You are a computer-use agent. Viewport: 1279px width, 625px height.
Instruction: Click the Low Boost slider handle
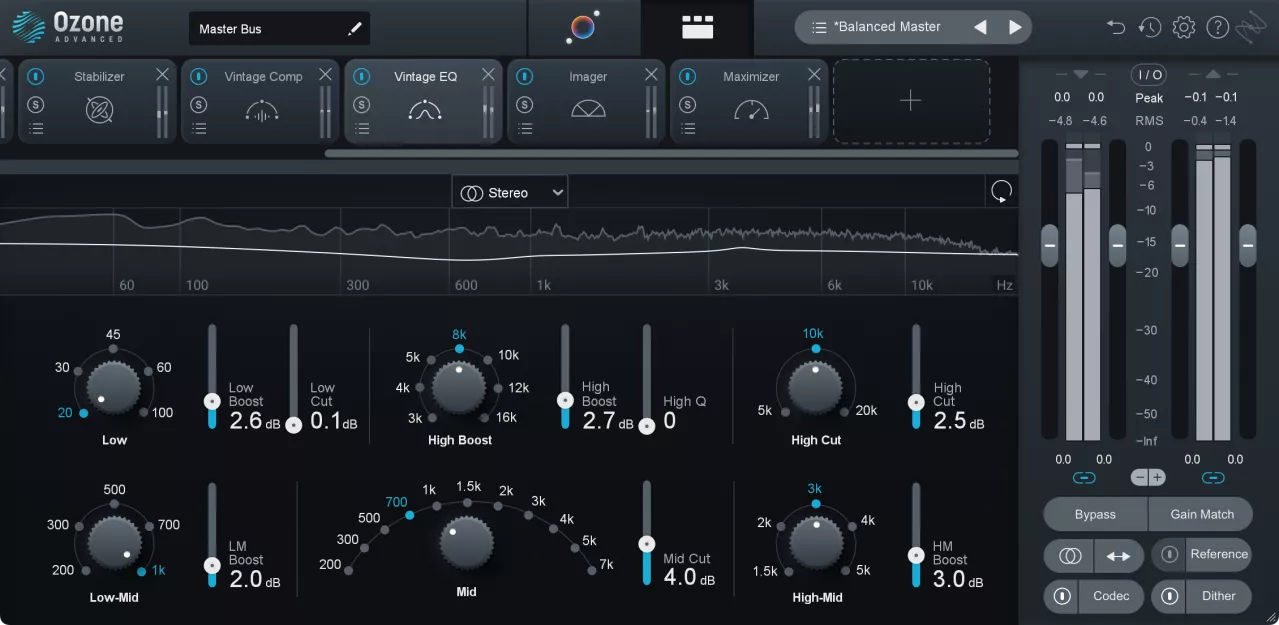212,401
